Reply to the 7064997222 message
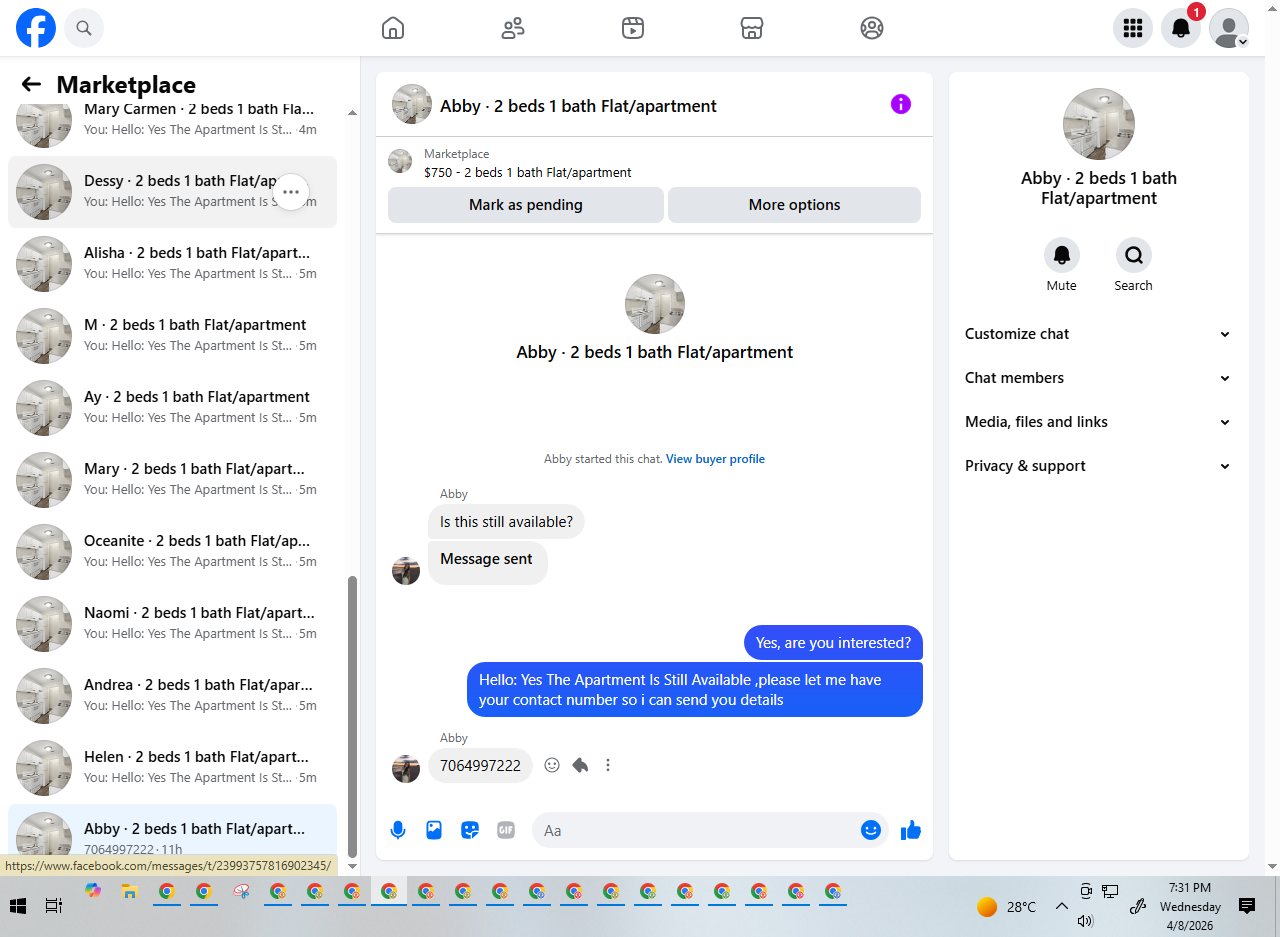Screen dimensions: 1280x937 (x=580, y=765)
